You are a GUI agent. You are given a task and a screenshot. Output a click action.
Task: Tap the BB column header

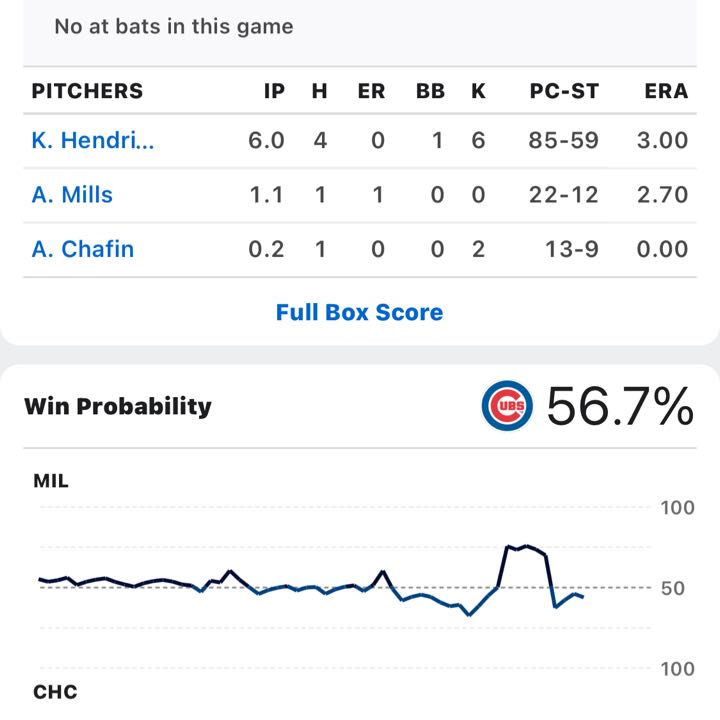(430, 91)
